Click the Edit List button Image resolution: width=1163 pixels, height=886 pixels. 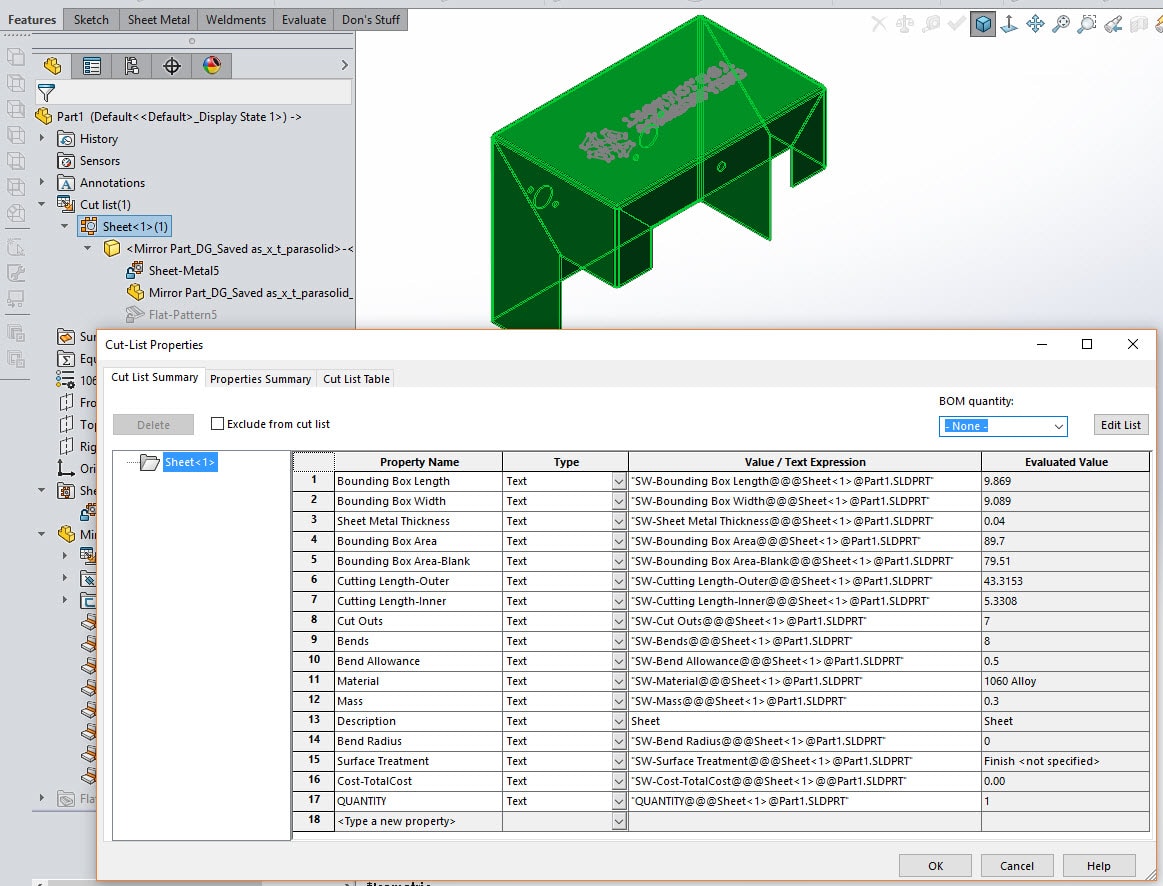1121,425
